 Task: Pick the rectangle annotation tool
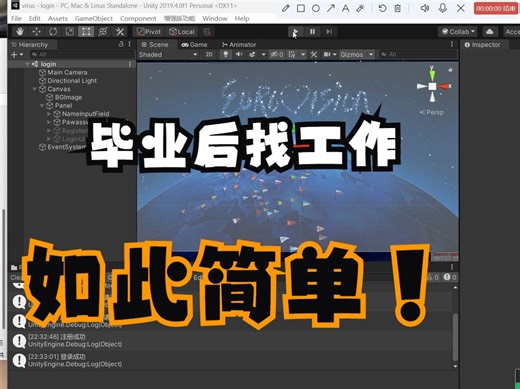coord(301,8)
